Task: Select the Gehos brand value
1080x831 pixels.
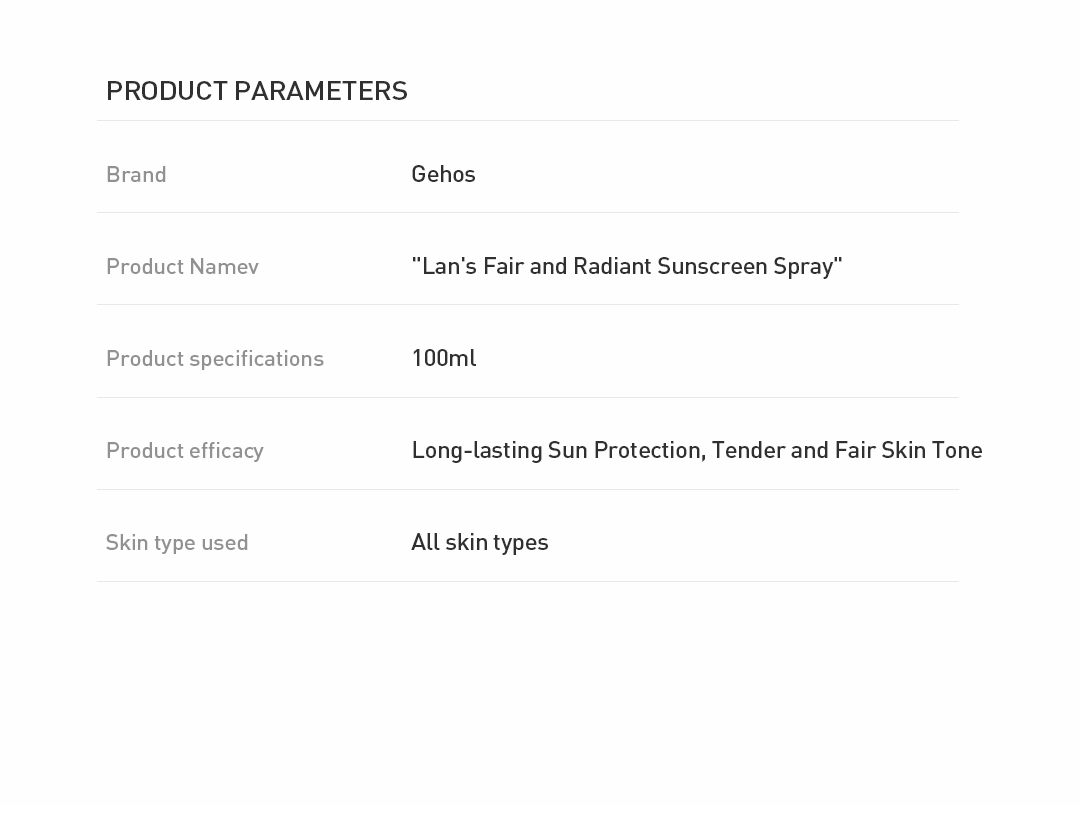Action: (443, 174)
